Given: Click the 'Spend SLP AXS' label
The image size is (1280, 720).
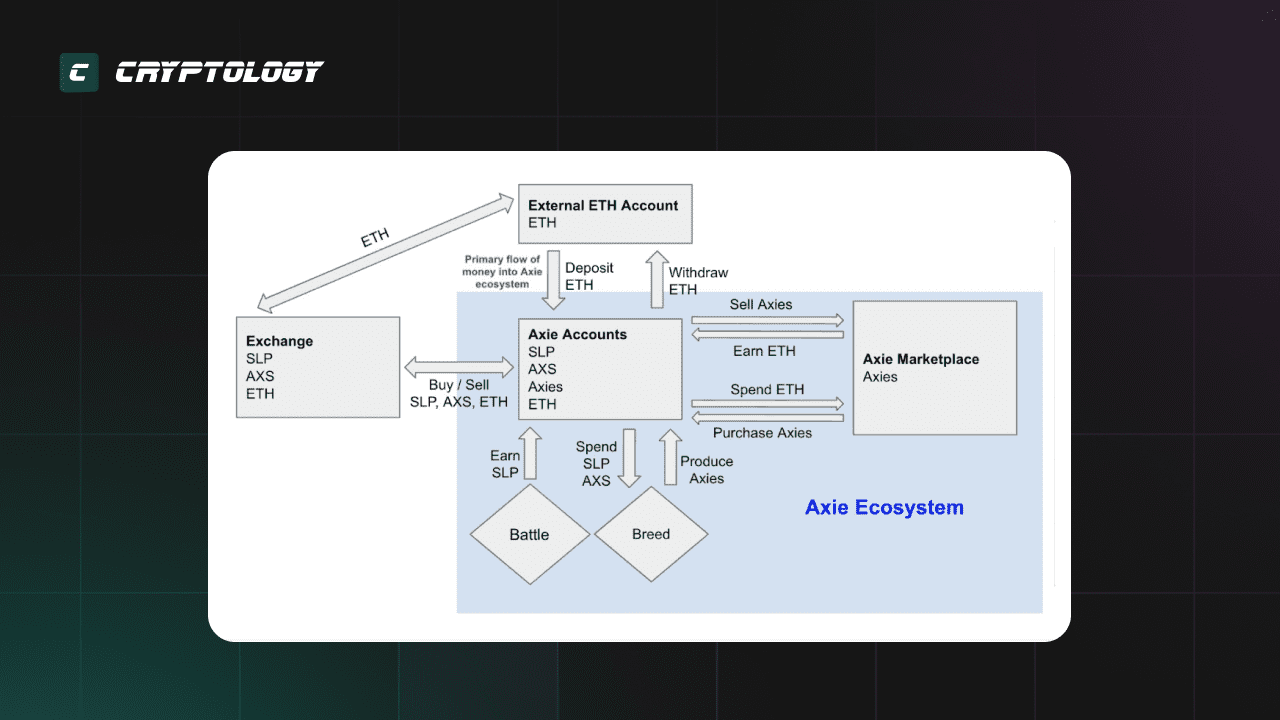Looking at the screenshot, I should 596,464.
